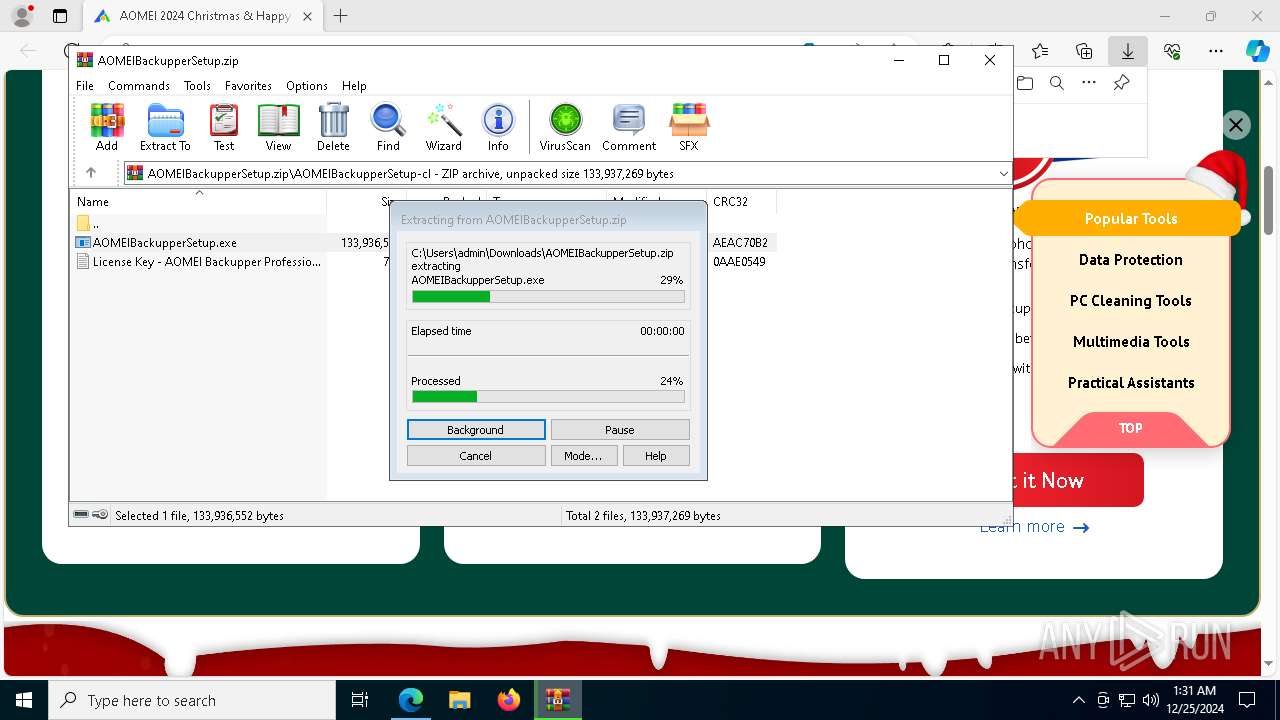Click the file extraction progress bar at 29%

click(548, 296)
